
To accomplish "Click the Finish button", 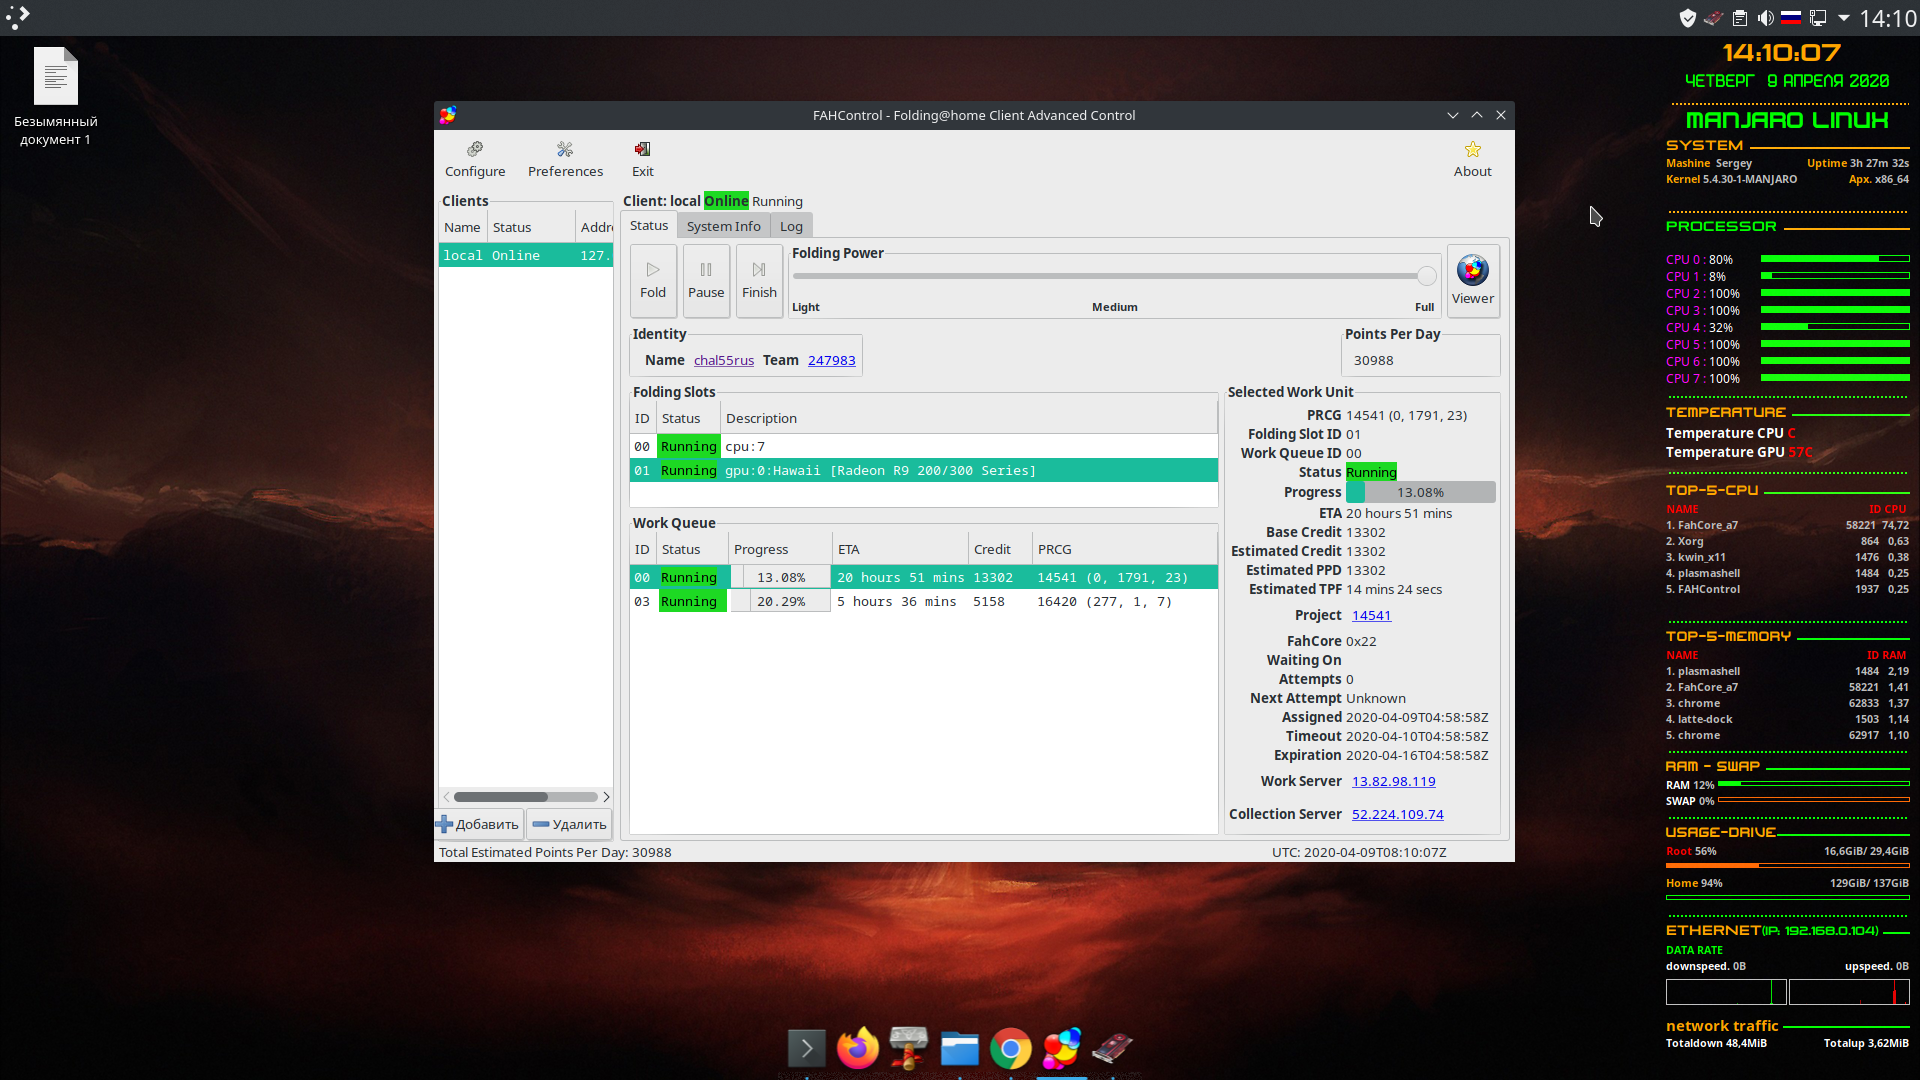I will pyautogui.click(x=759, y=280).
